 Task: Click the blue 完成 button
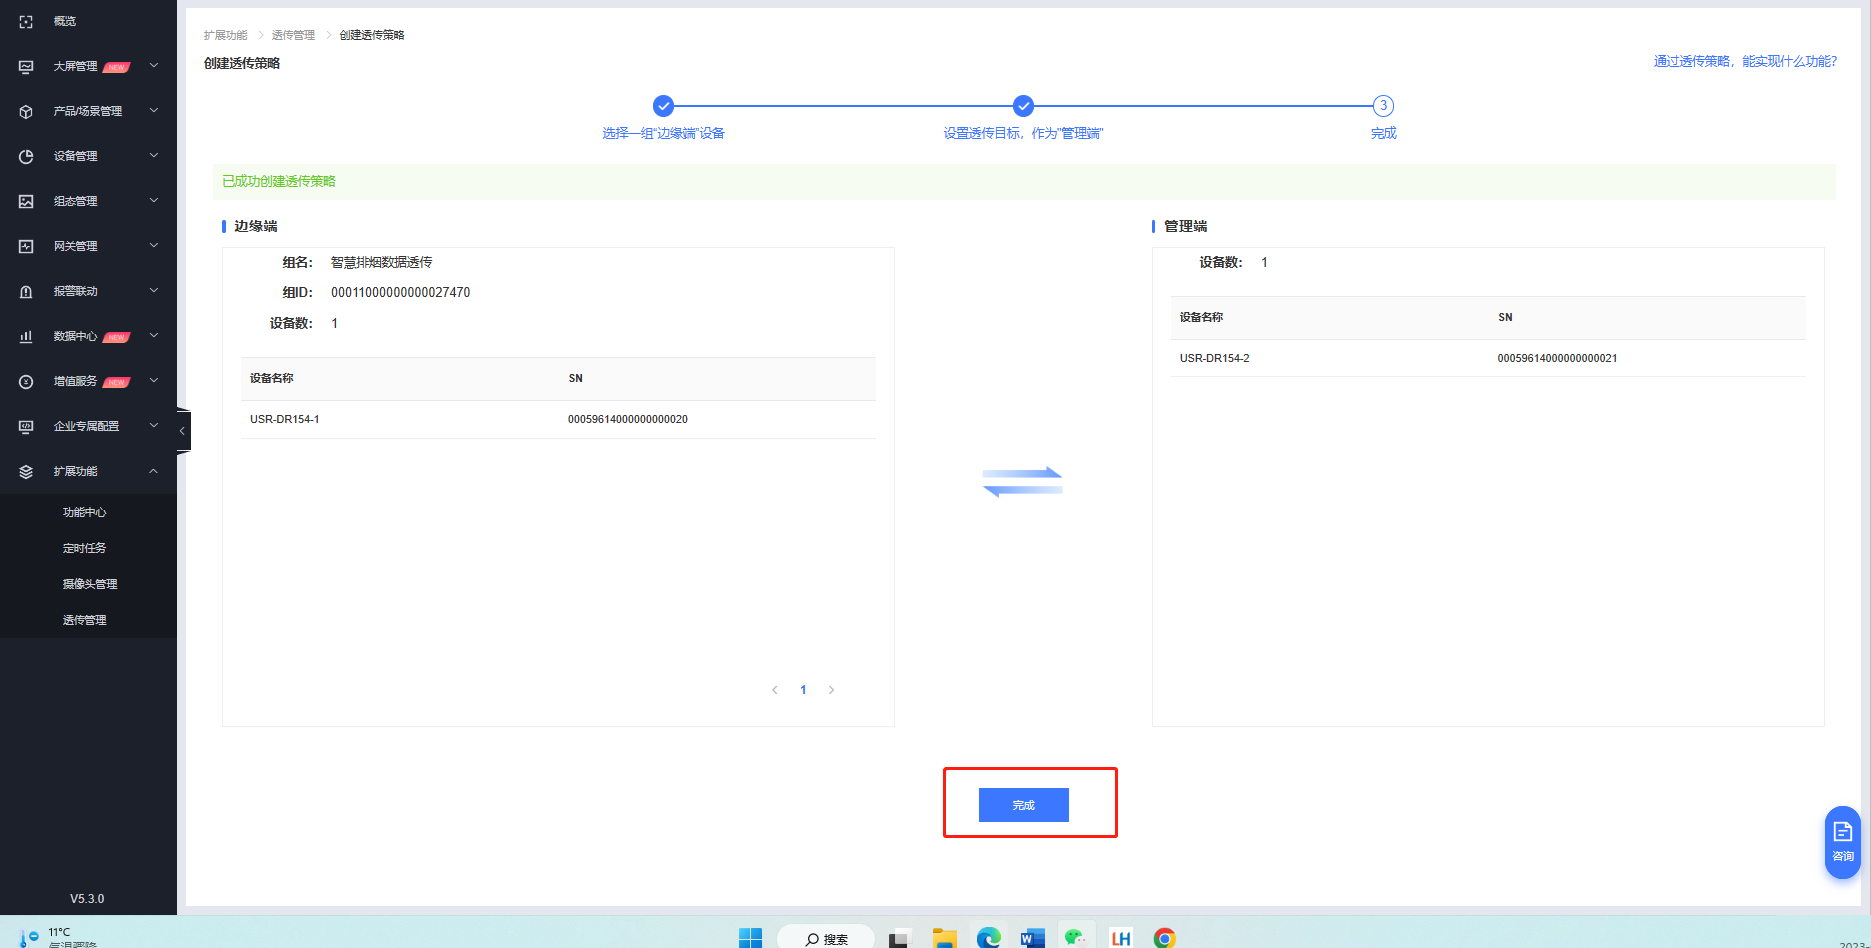click(1023, 805)
